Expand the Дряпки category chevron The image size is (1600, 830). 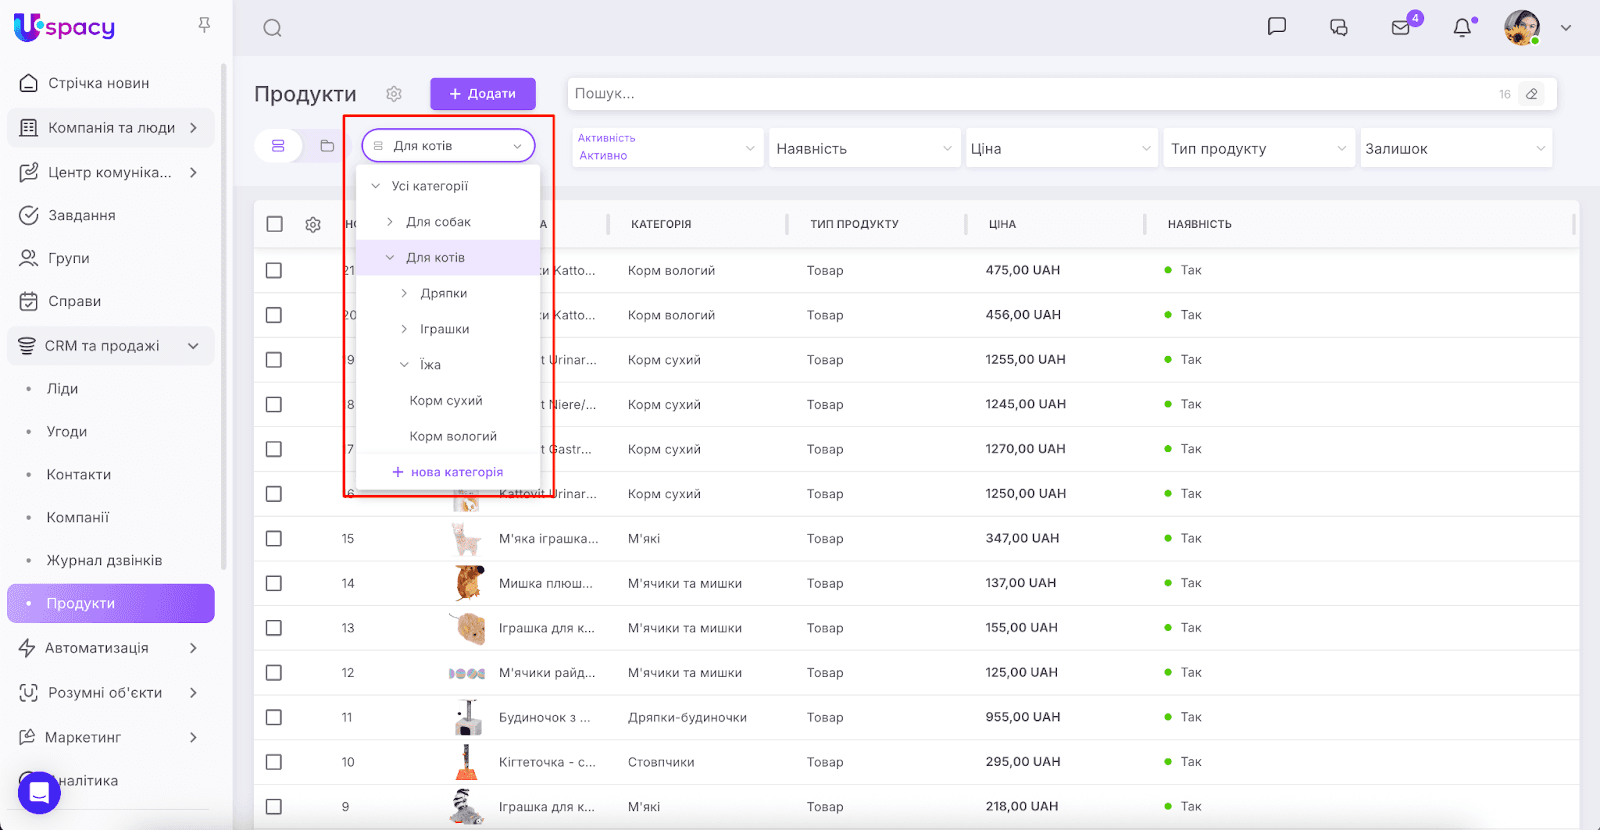404,293
